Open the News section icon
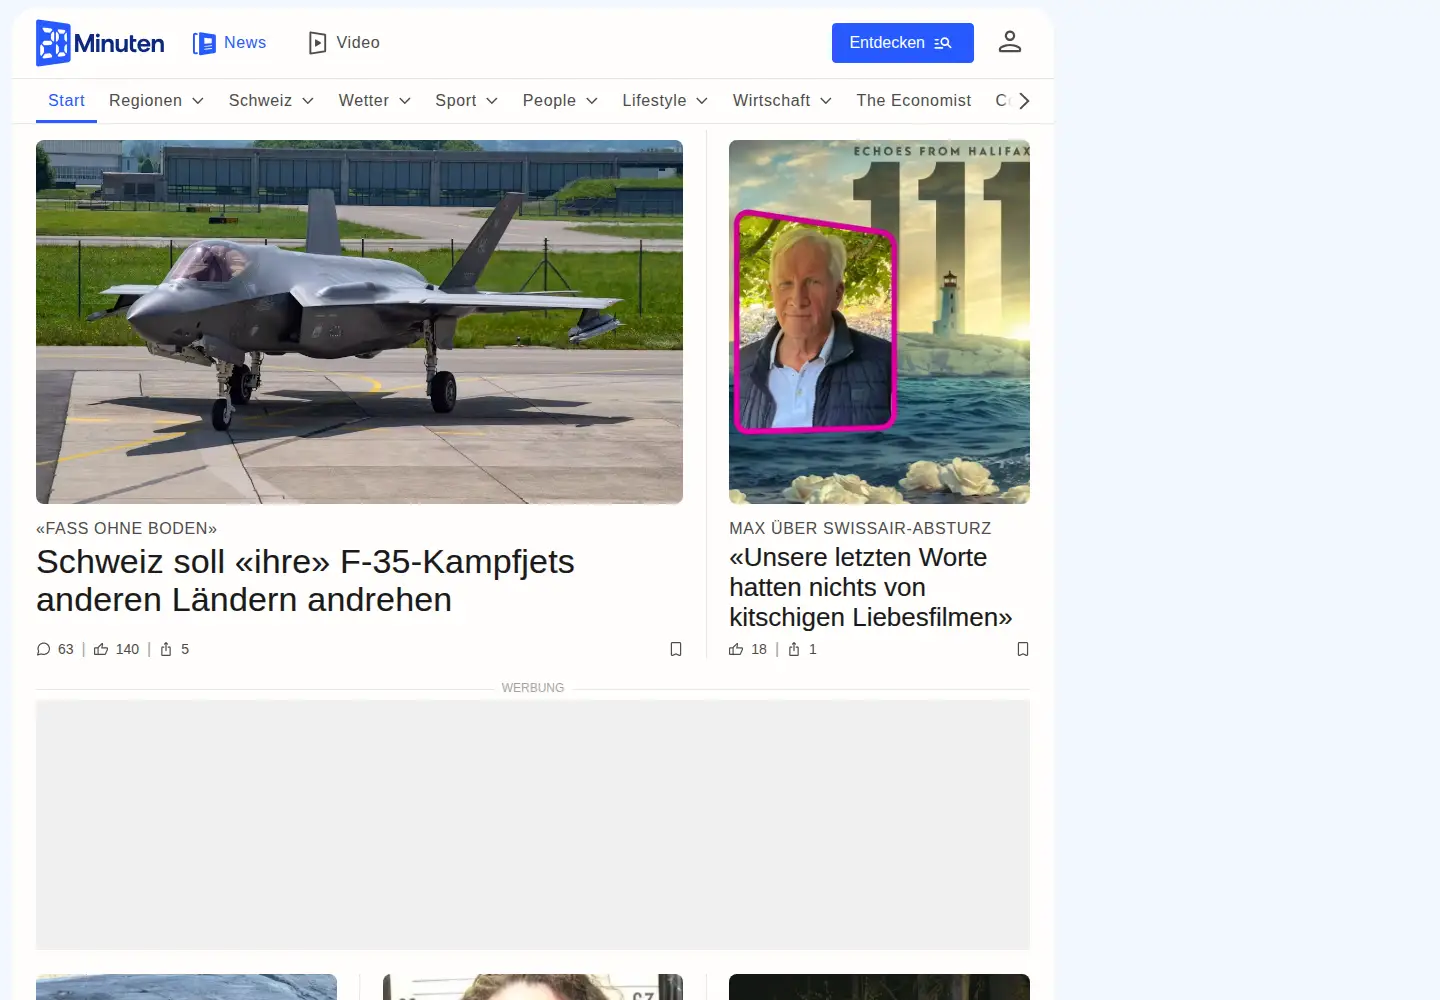Screen dimensions: 1440x1000 [204, 43]
